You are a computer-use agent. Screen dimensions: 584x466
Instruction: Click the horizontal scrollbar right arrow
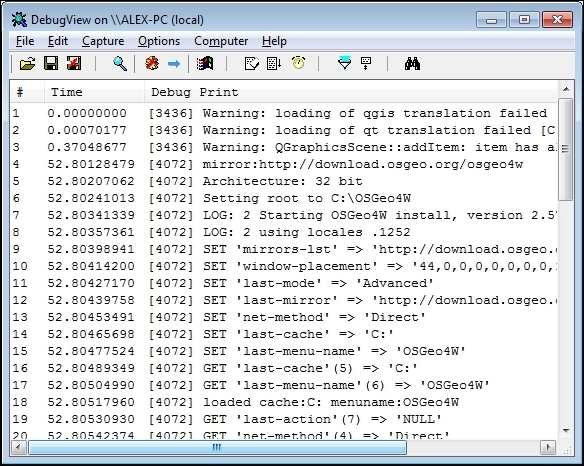tap(548, 447)
